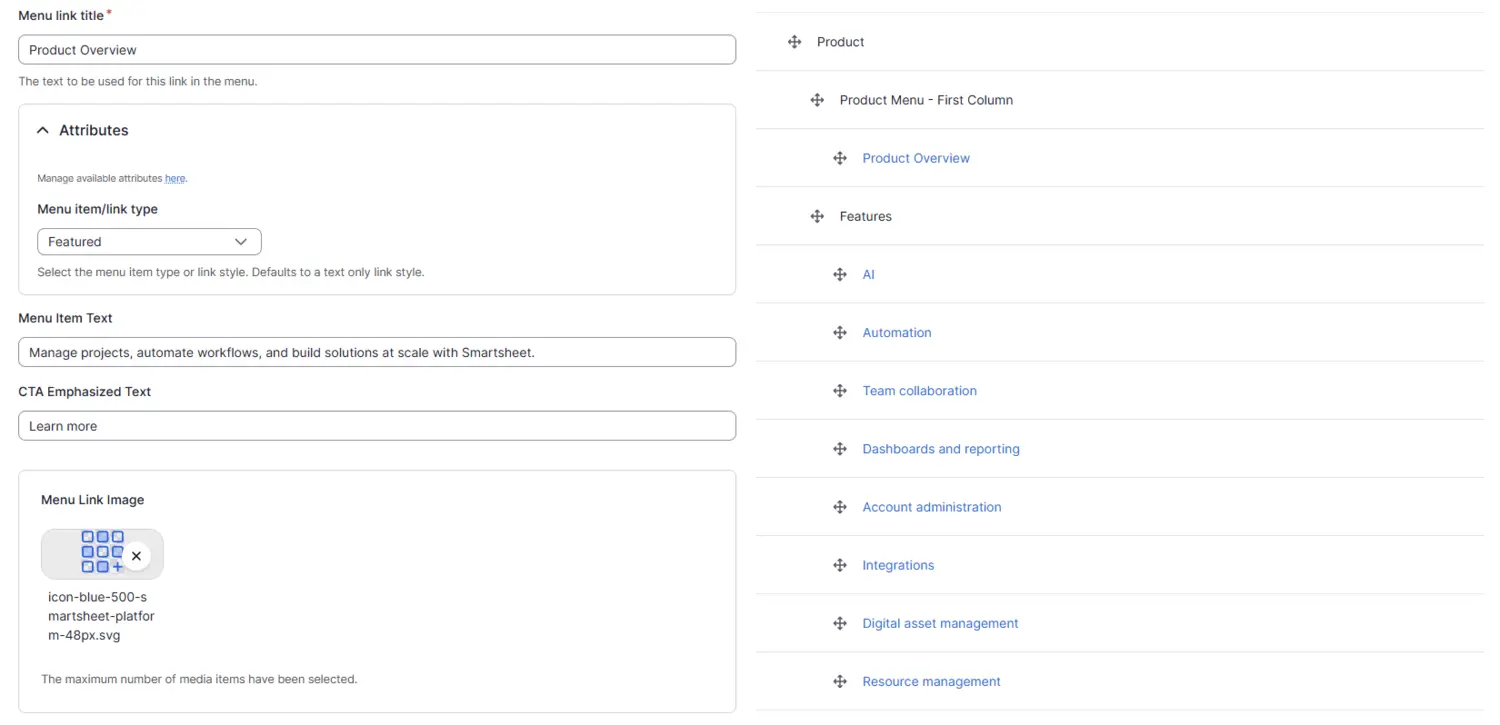Screen dimensions: 1500x725
Task: Click the Menu Item Text field
Action: point(376,352)
